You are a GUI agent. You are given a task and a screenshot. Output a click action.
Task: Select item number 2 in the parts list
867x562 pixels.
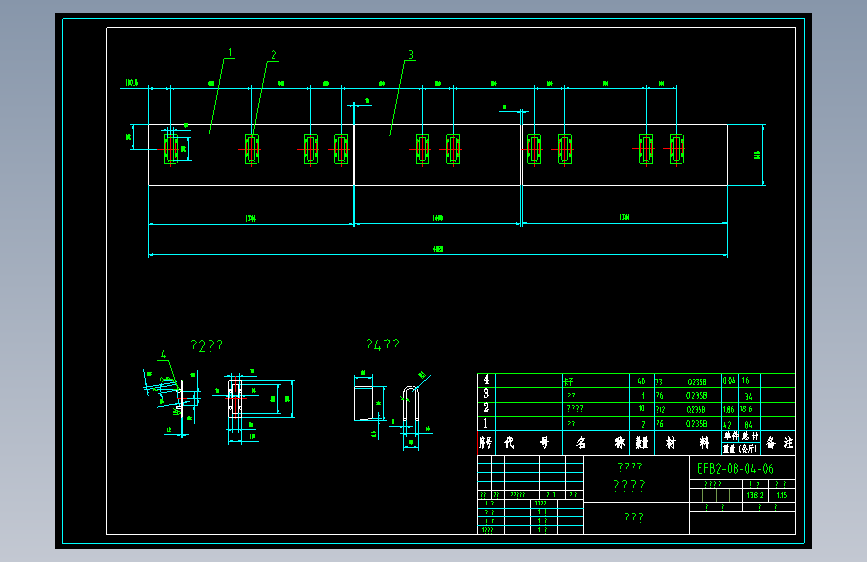click(x=486, y=408)
